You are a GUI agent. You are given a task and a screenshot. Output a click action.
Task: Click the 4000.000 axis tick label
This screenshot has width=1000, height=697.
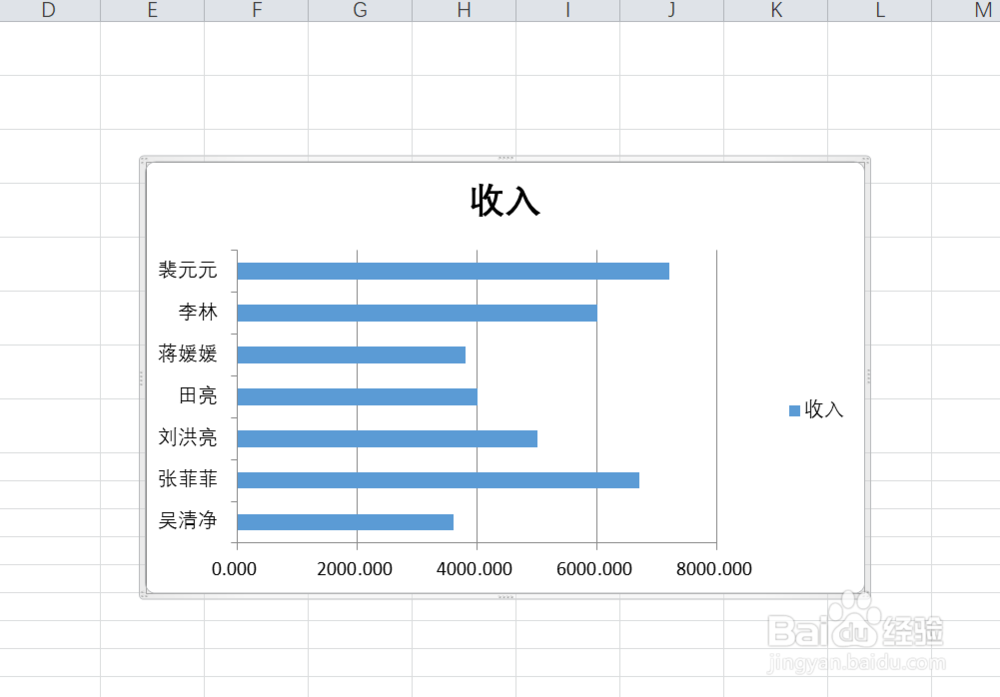coord(475,569)
